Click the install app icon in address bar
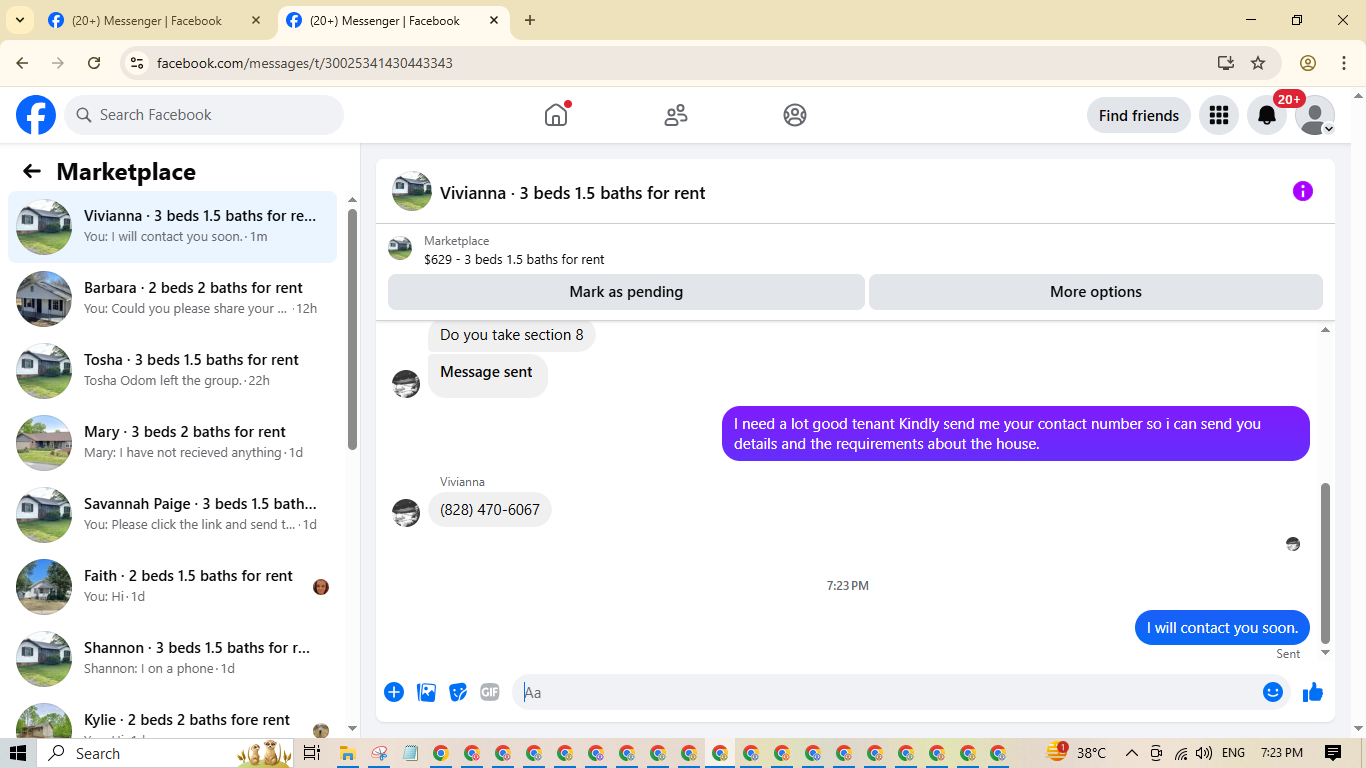 [1226, 63]
